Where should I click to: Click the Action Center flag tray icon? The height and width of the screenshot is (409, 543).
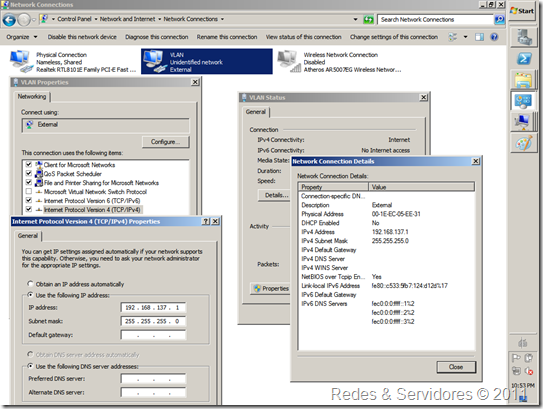(x=516, y=358)
